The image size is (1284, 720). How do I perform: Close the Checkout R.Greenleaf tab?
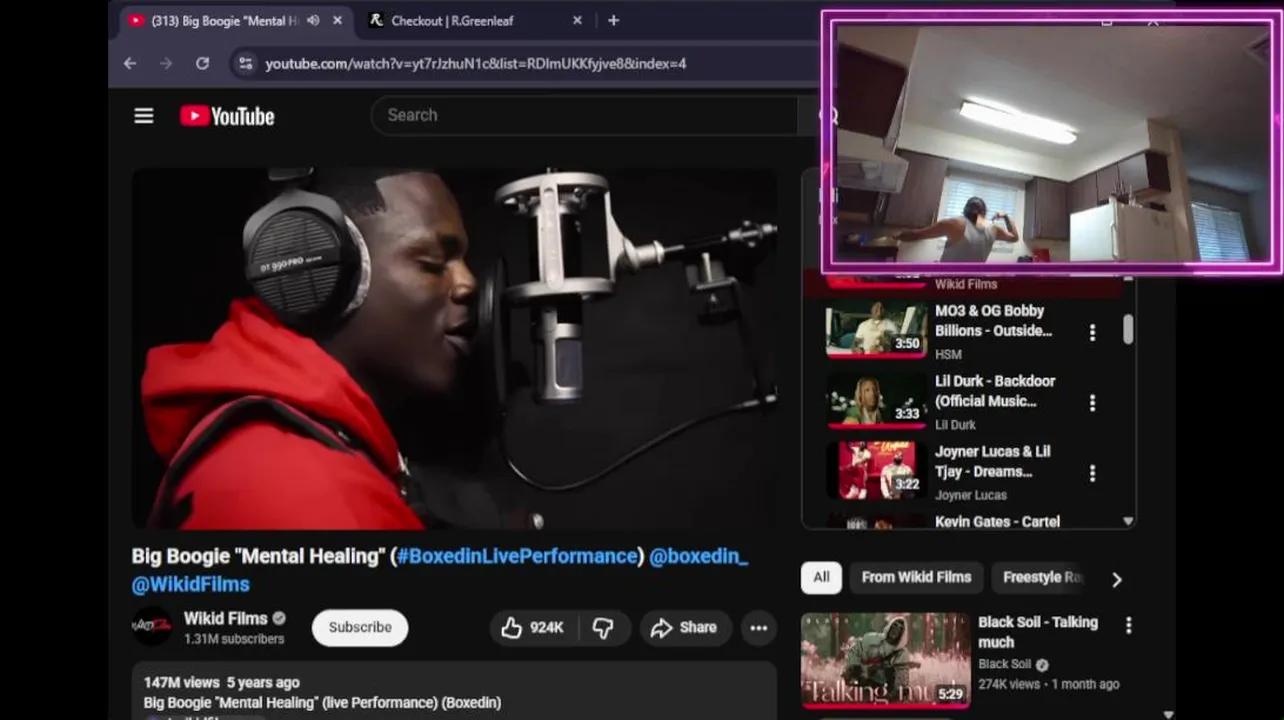[577, 20]
